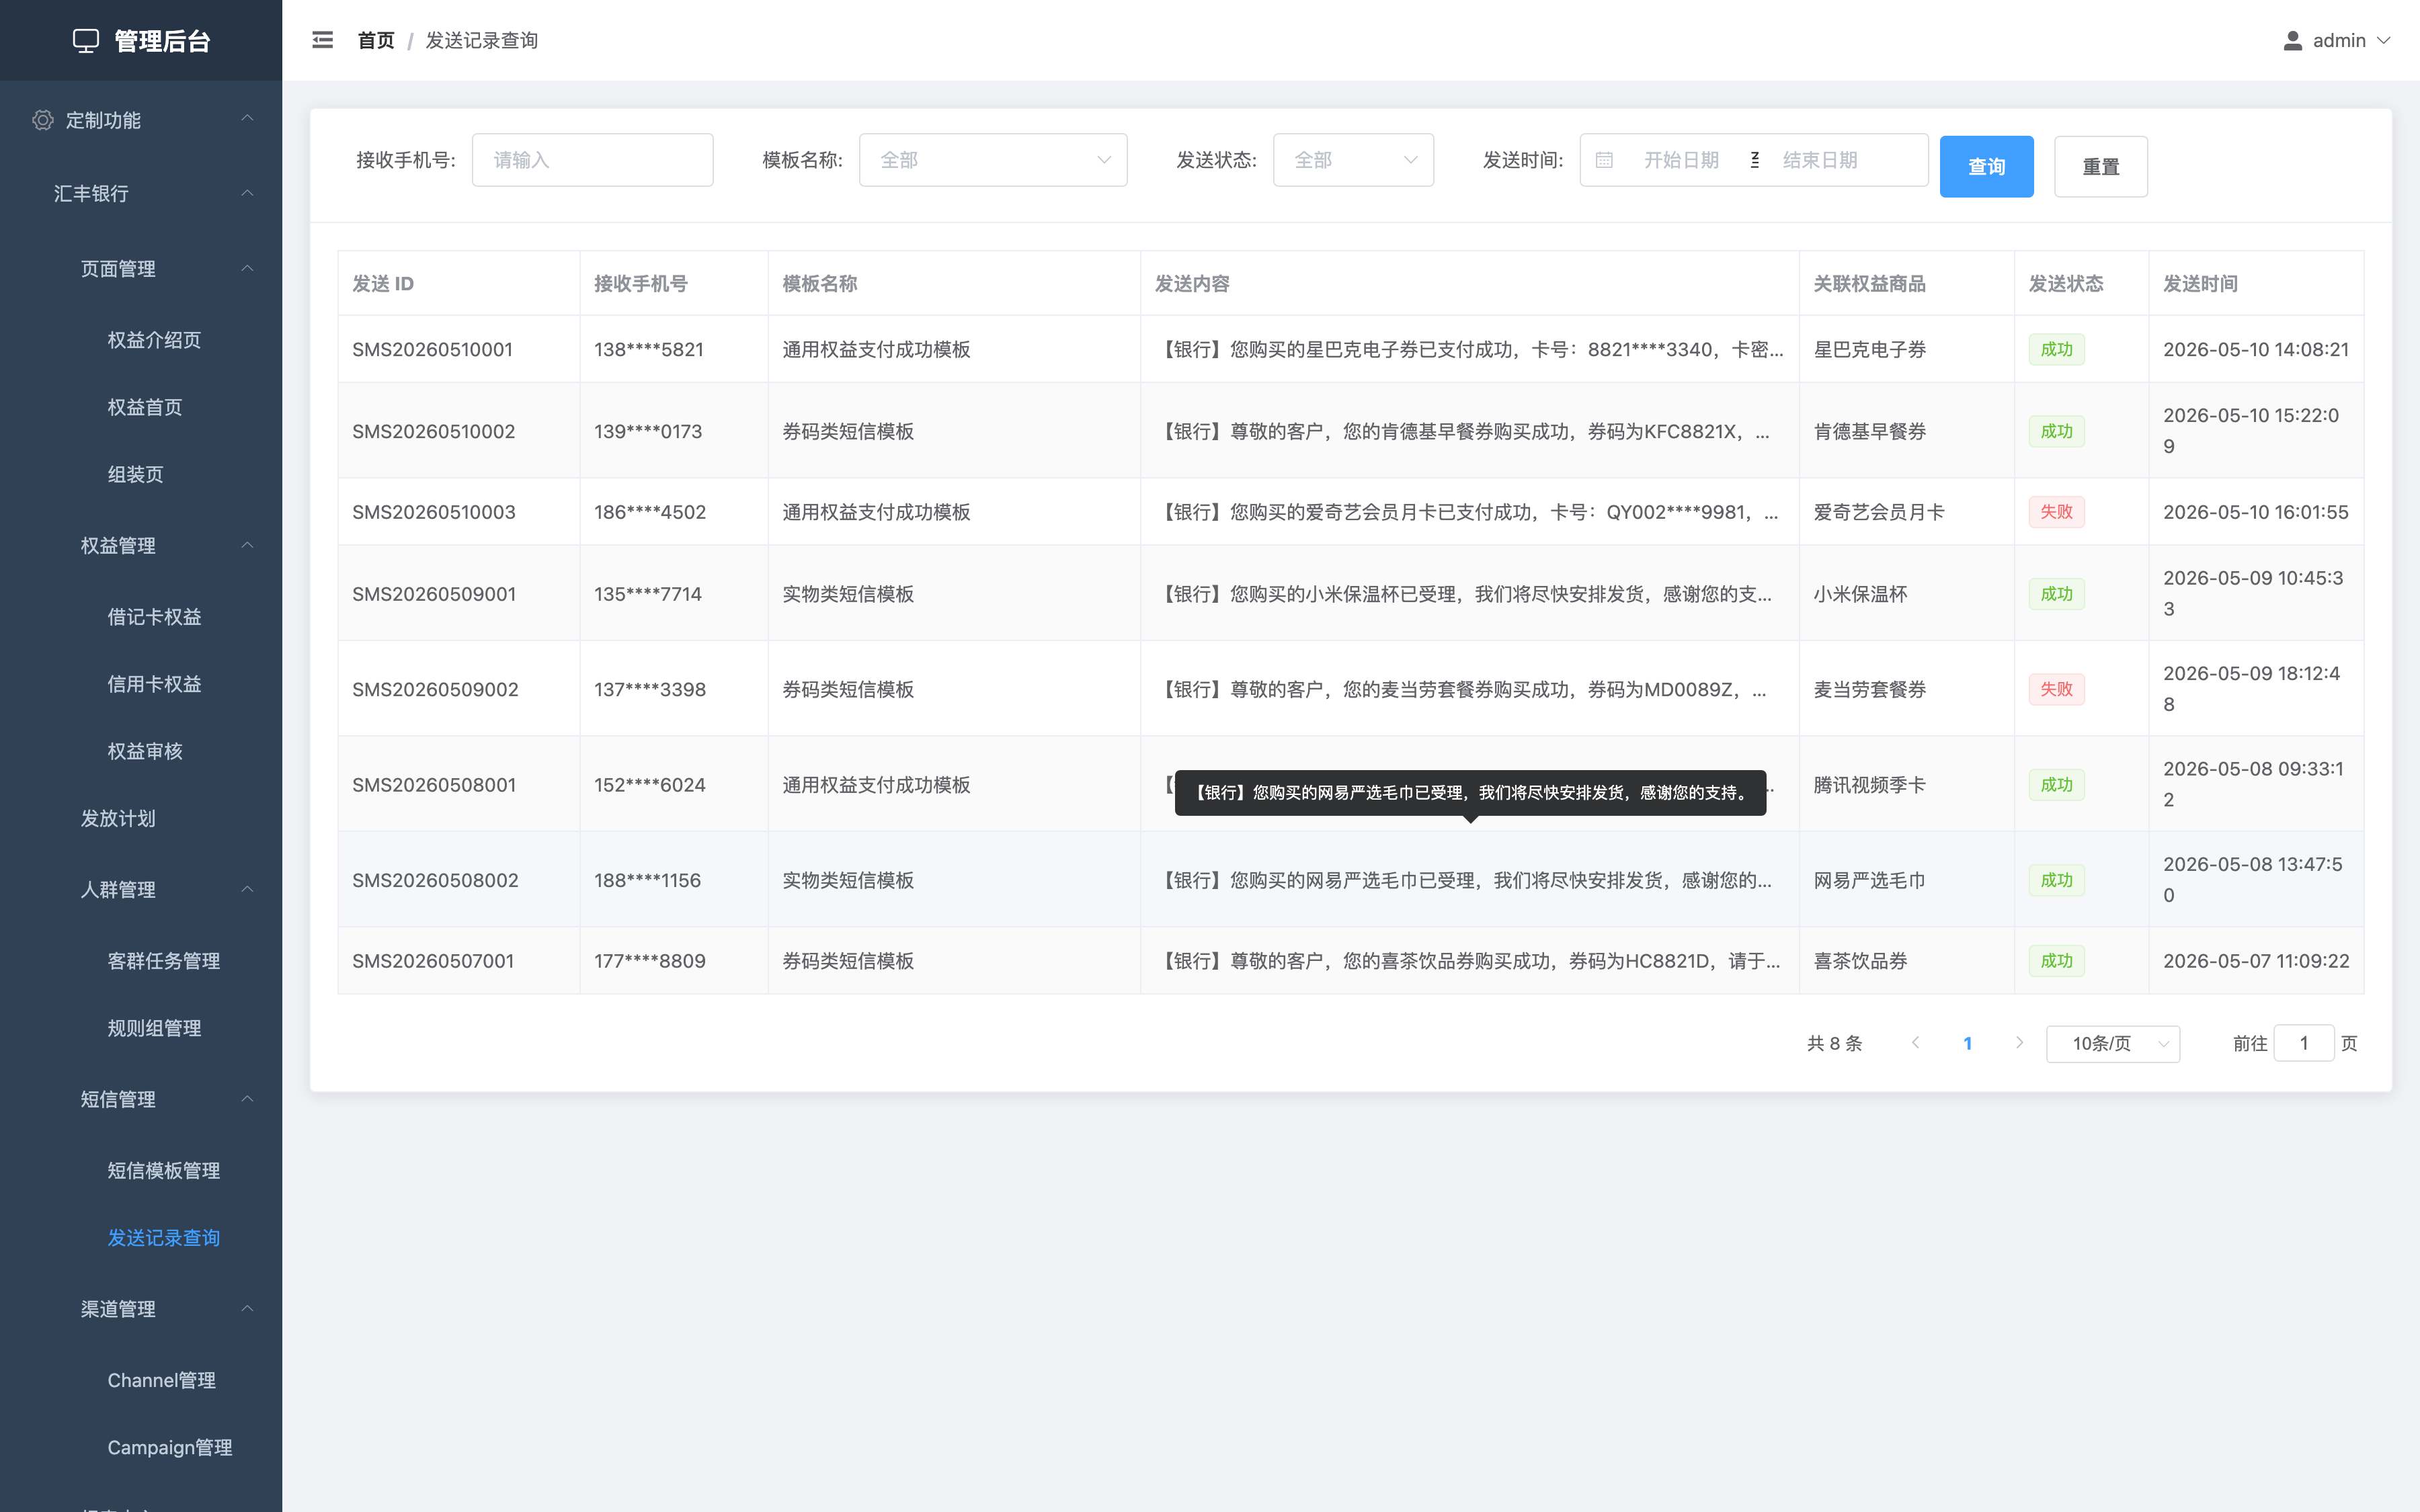
Task: Open the 发送状态 dropdown
Action: coord(1353,160)
